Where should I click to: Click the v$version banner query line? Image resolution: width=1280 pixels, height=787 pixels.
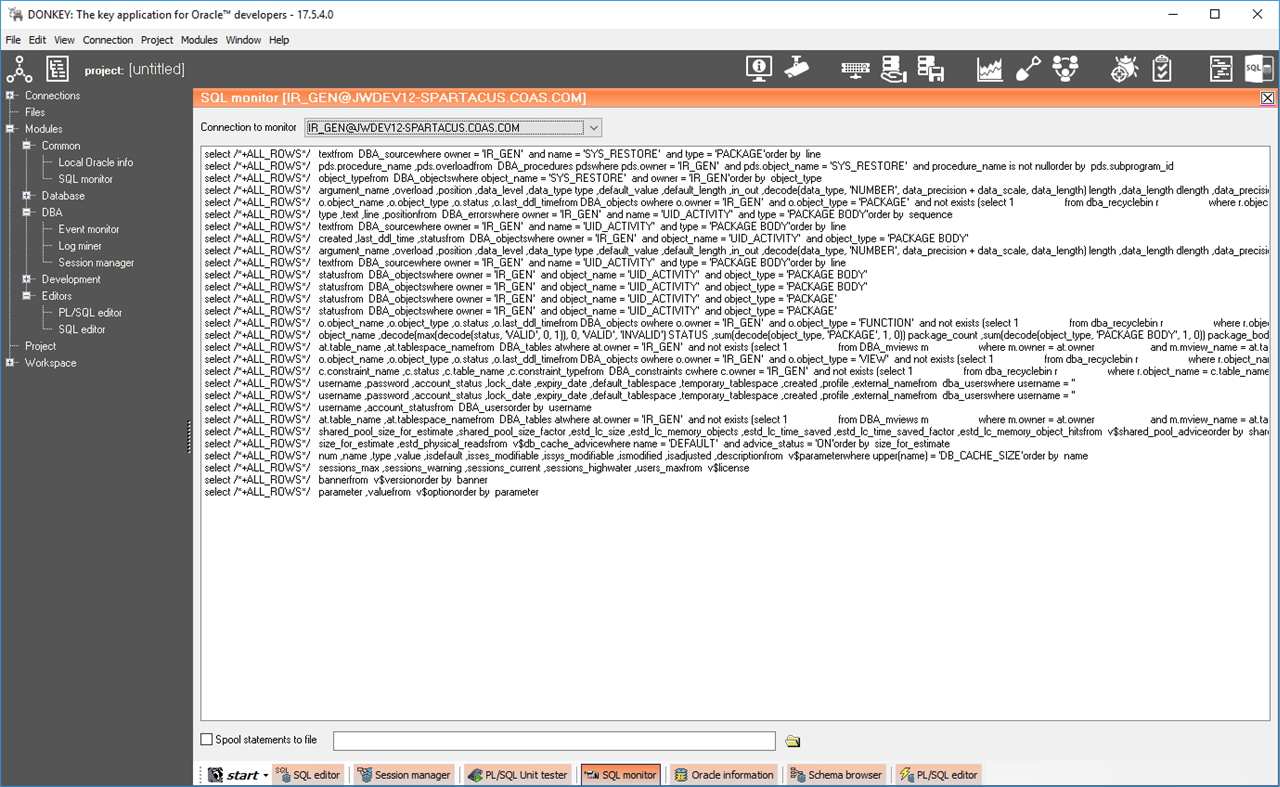click(346, 480)
